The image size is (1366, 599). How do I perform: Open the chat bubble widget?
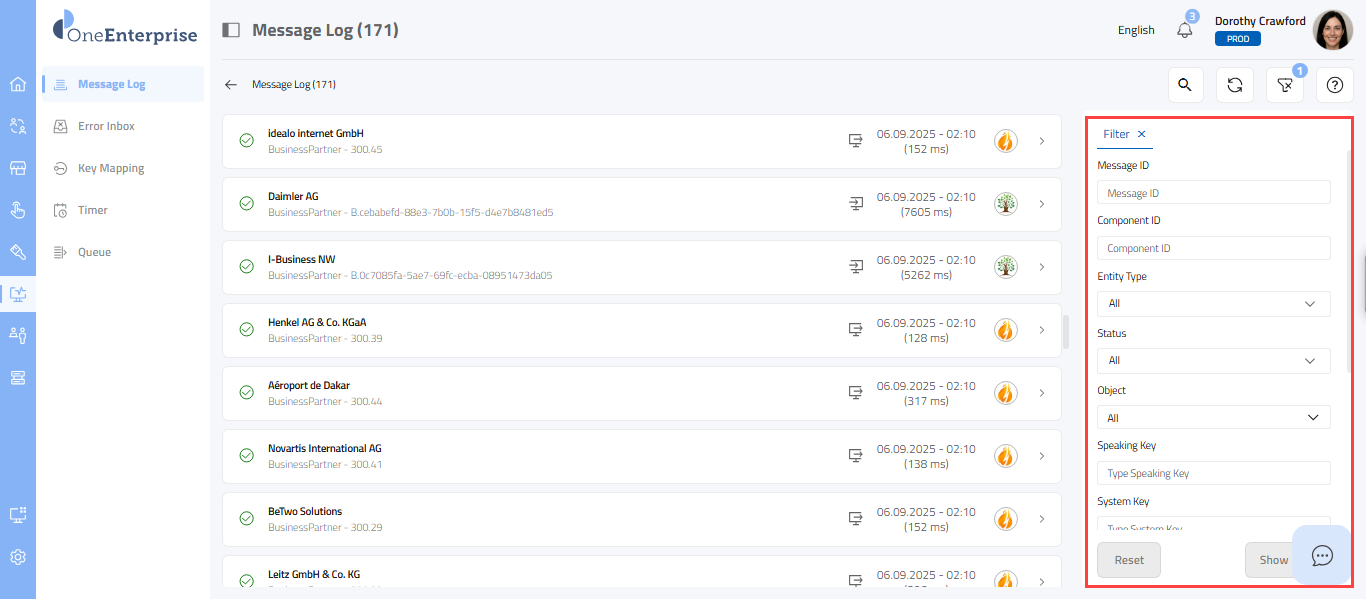coord(1322,555)
